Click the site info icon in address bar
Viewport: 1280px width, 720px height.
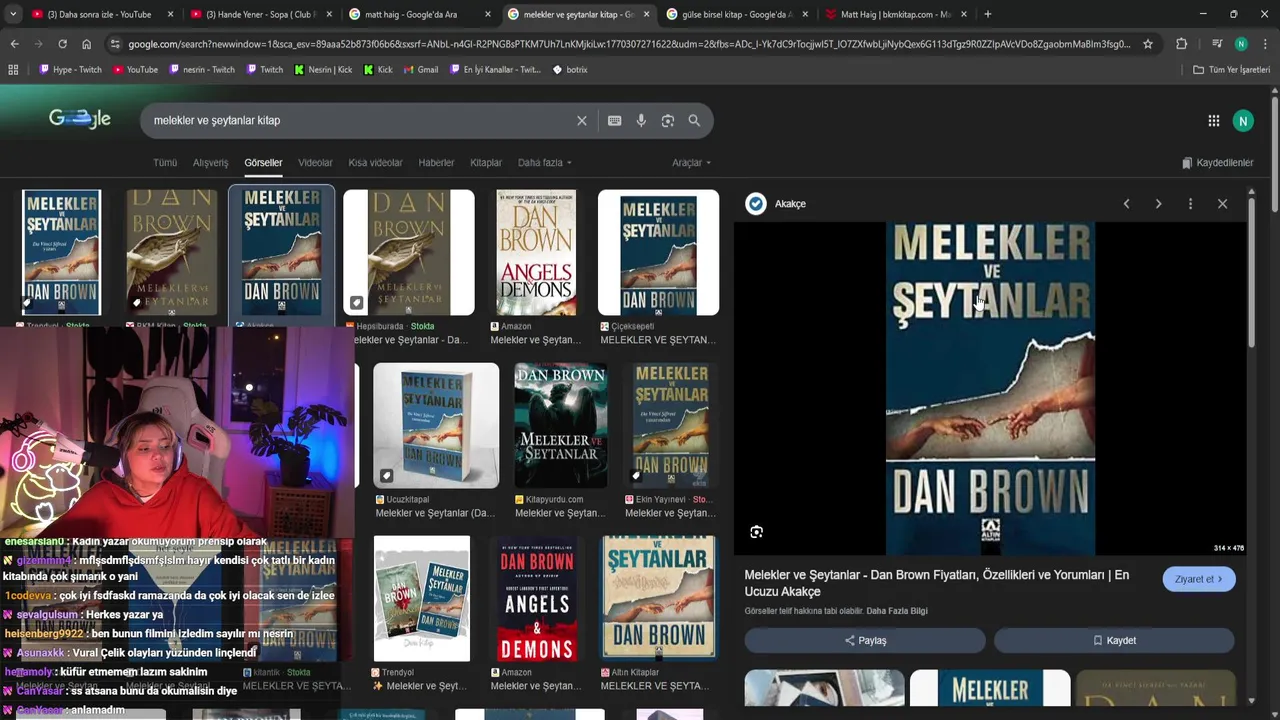click(x=115, y=44)
